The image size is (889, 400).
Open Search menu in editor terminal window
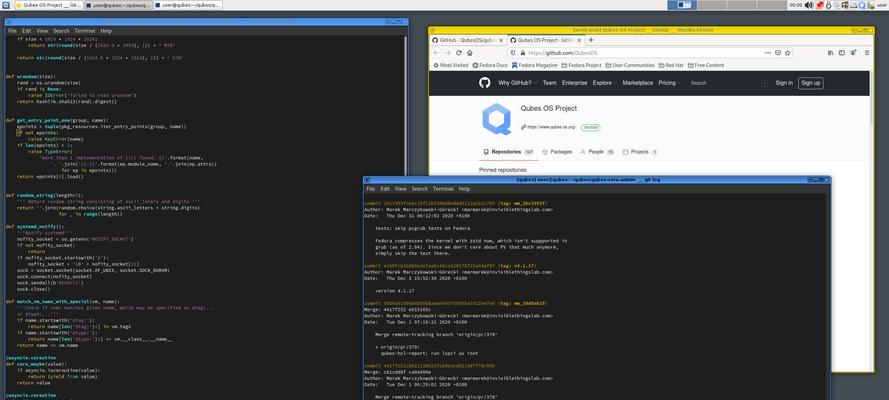click(x=61, y=31)
